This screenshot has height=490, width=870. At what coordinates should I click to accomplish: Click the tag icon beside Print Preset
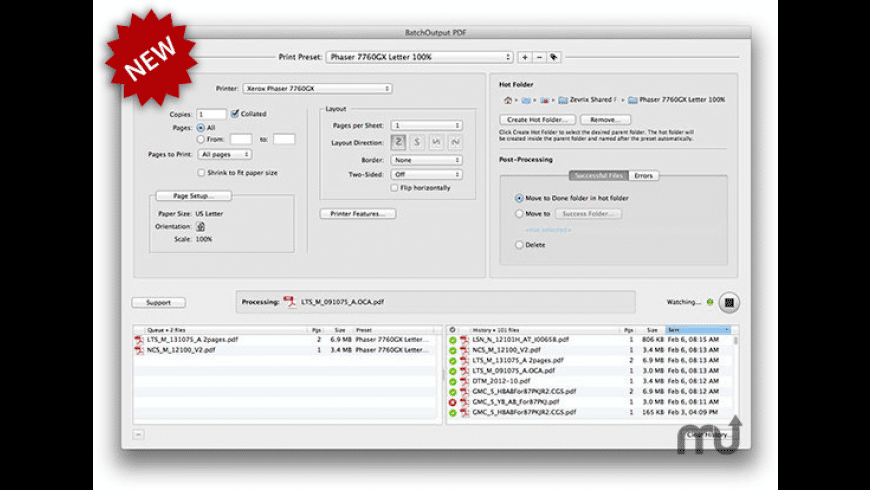553,57
